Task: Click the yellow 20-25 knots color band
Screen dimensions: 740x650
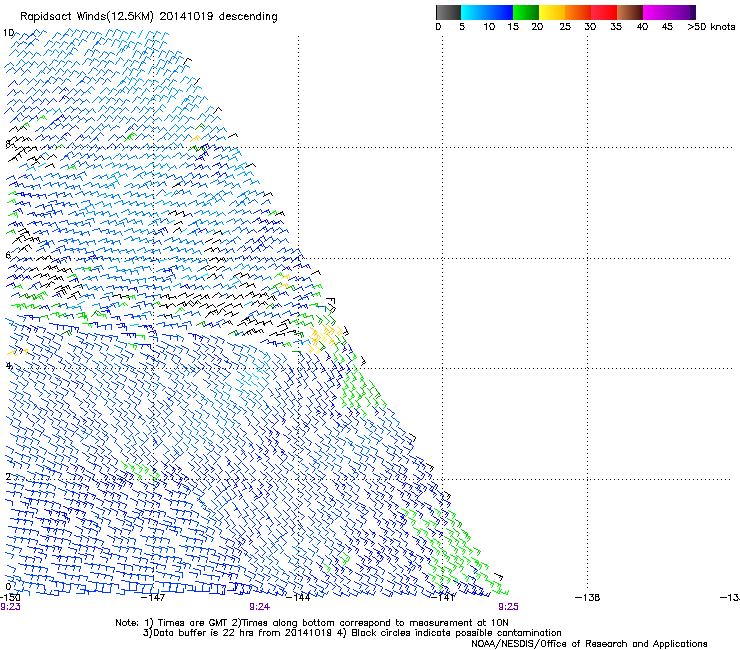Action: (552, 12)
